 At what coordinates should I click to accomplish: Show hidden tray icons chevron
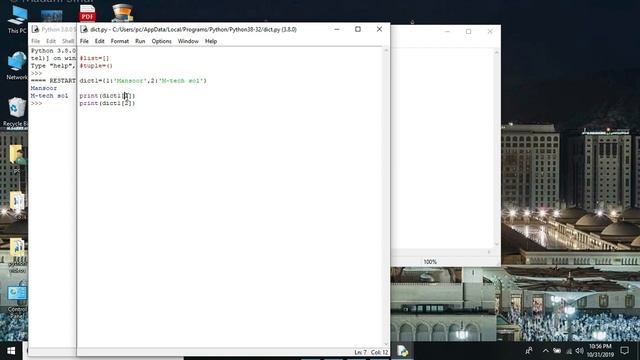[x=546, y=351]
